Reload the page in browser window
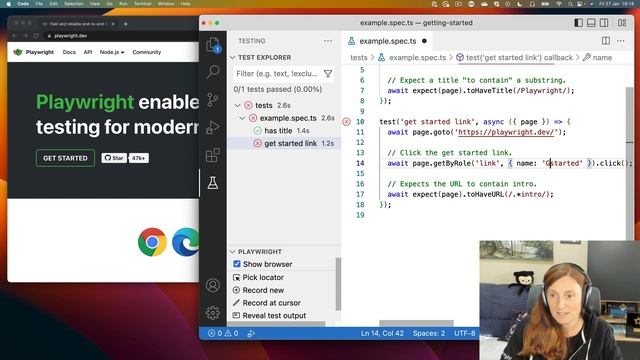Viewport: 640px width, 360px height. tap(36, 36)
